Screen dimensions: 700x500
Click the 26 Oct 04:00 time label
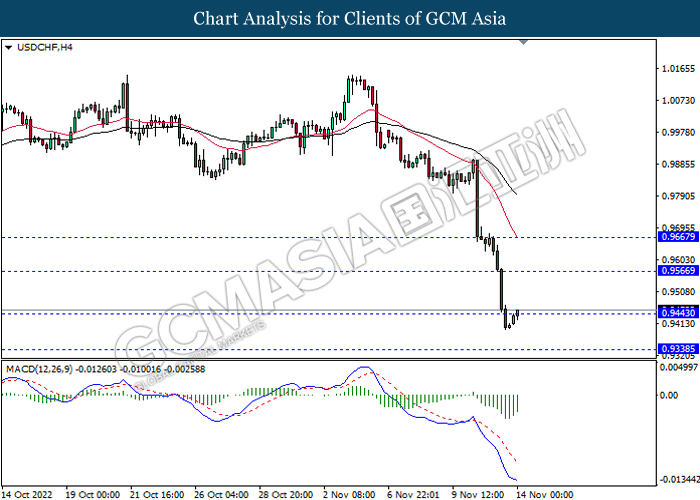221,495
